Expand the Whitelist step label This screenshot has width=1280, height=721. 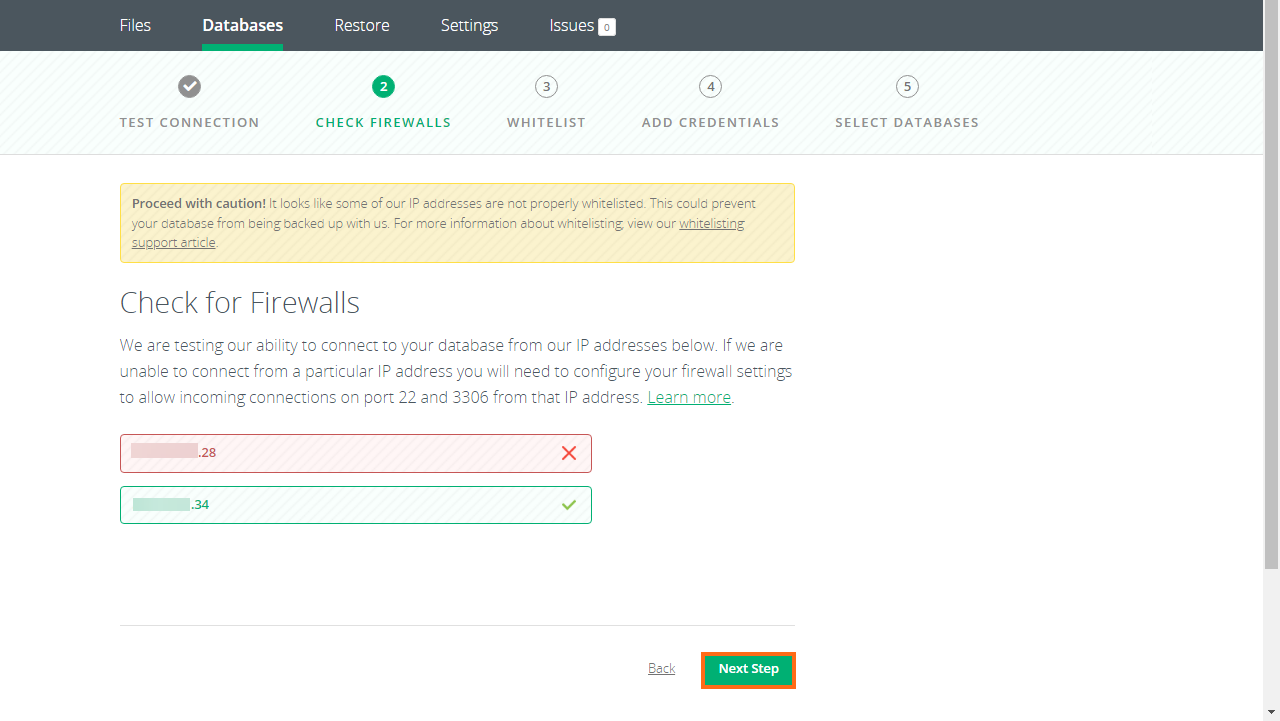[546, 122]
